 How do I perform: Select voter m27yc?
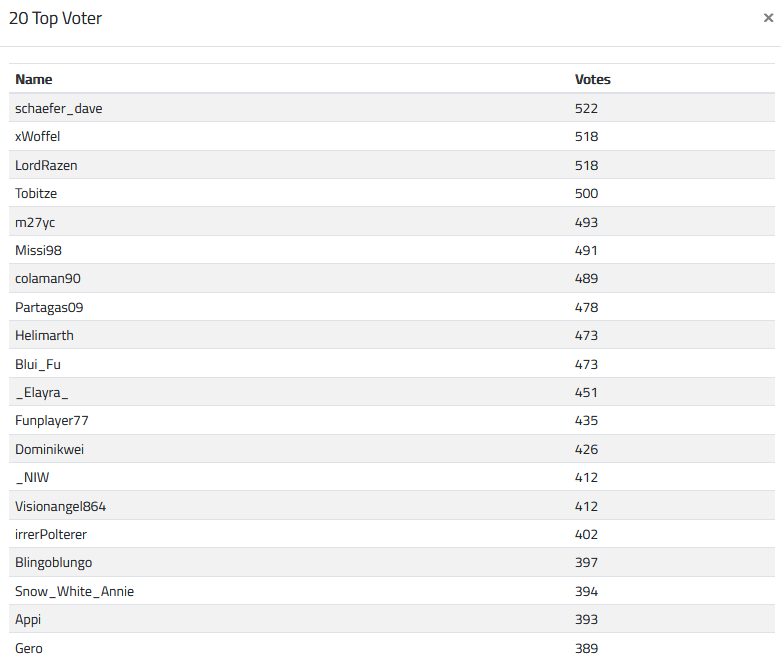tap(36, 222)
